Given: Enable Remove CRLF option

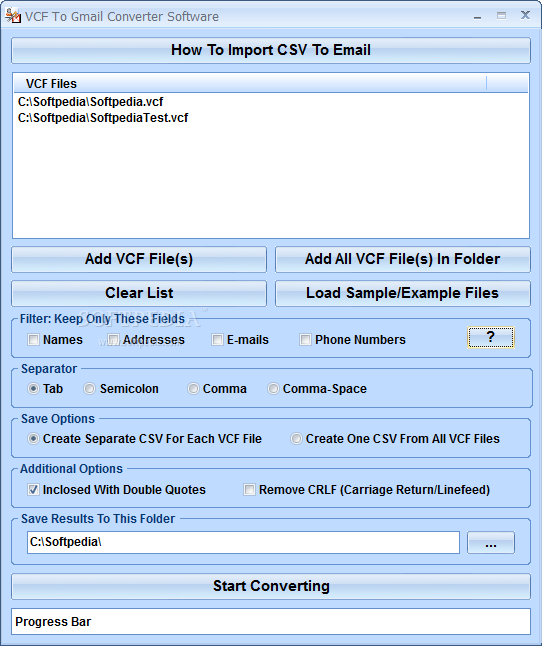Looking at the screenshot, I should pyautogui.click(x=249, y=489).
